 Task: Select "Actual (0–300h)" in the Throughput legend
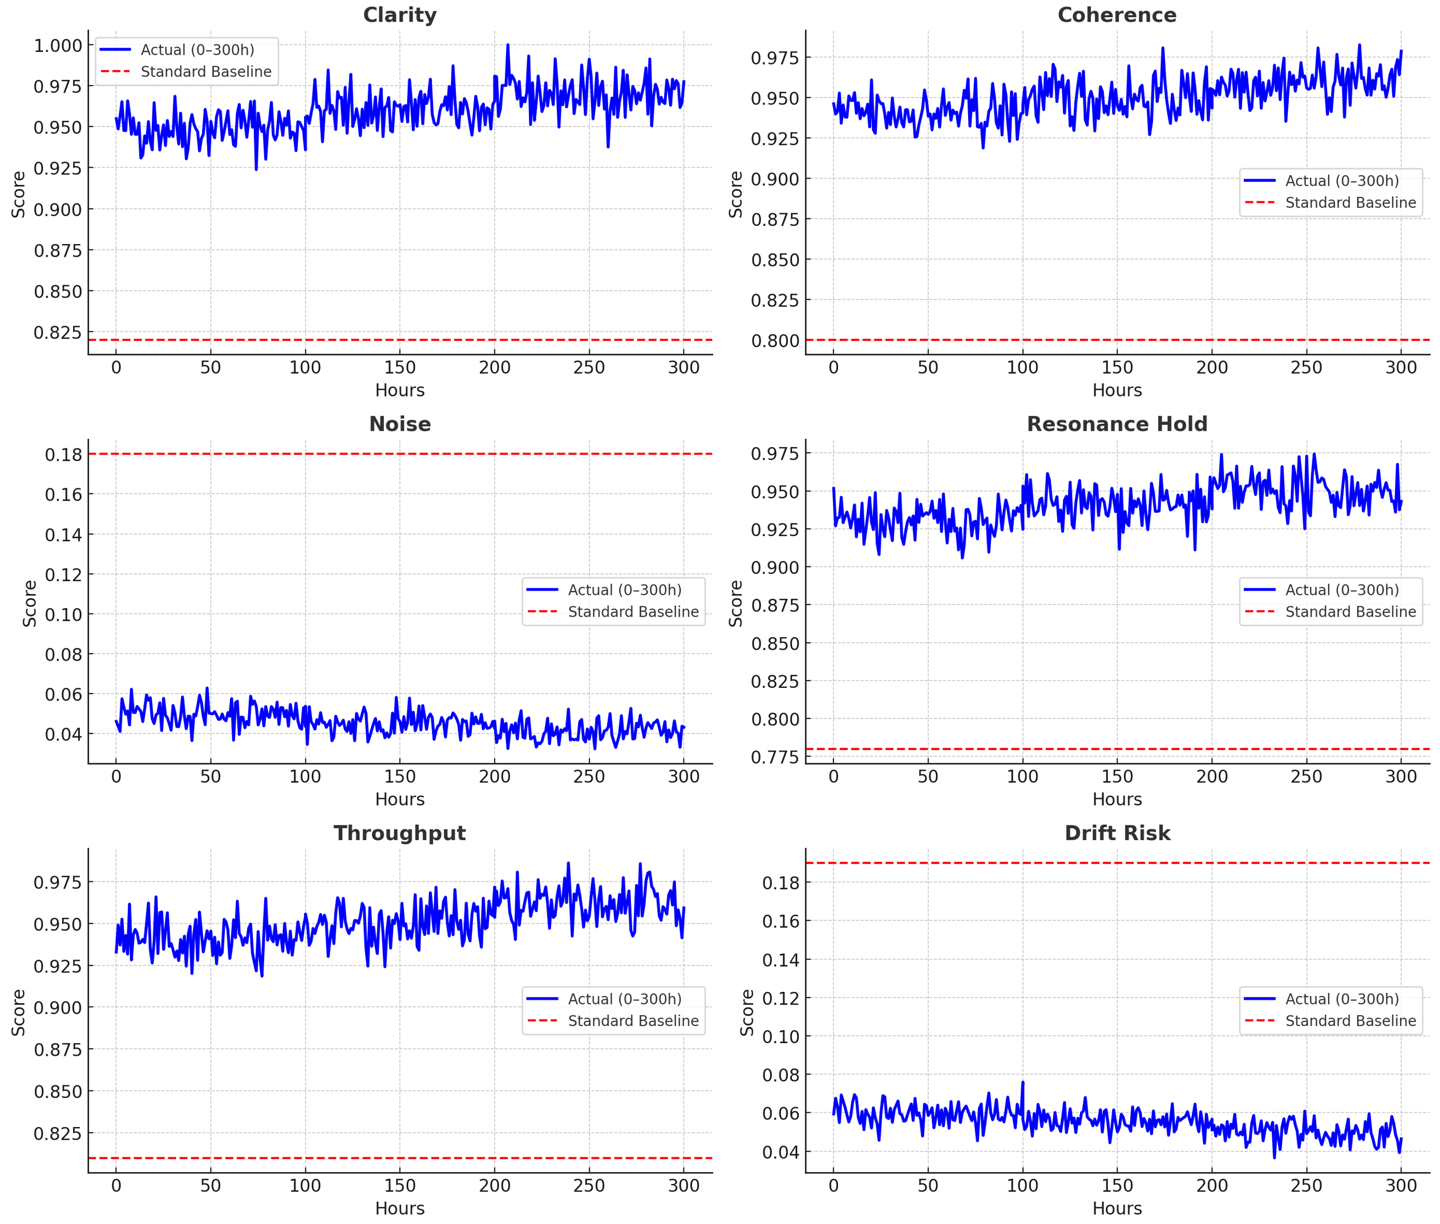625,999
